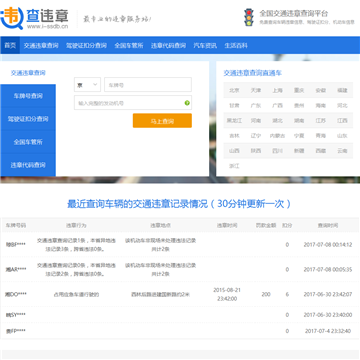
Task: Open the 首页 nav tab
Action: point(10,45)
